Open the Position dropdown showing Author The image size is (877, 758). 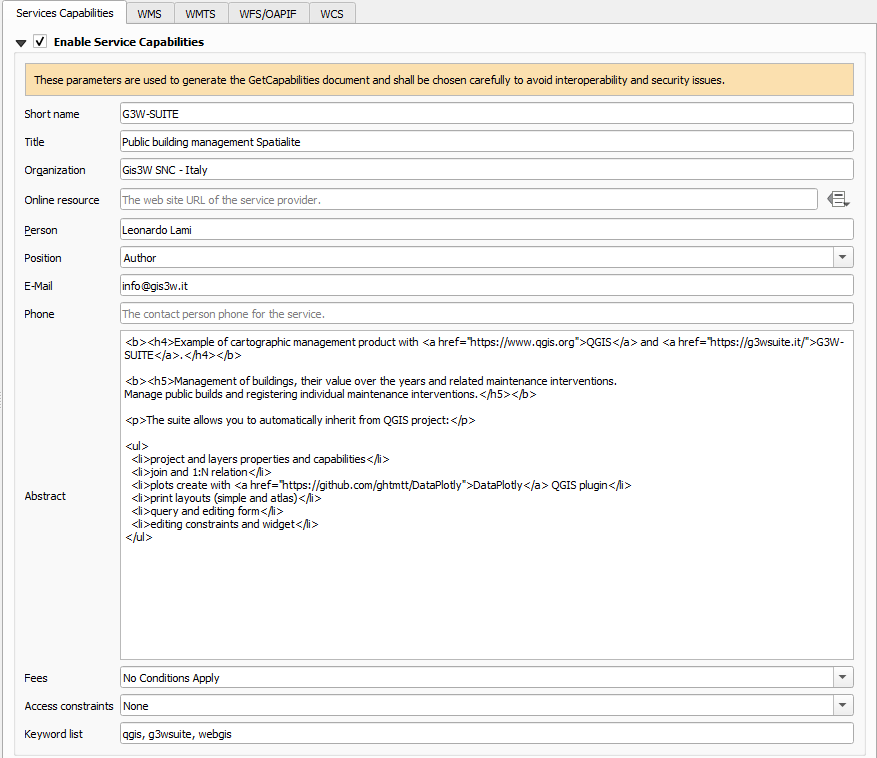pos(487,258)
